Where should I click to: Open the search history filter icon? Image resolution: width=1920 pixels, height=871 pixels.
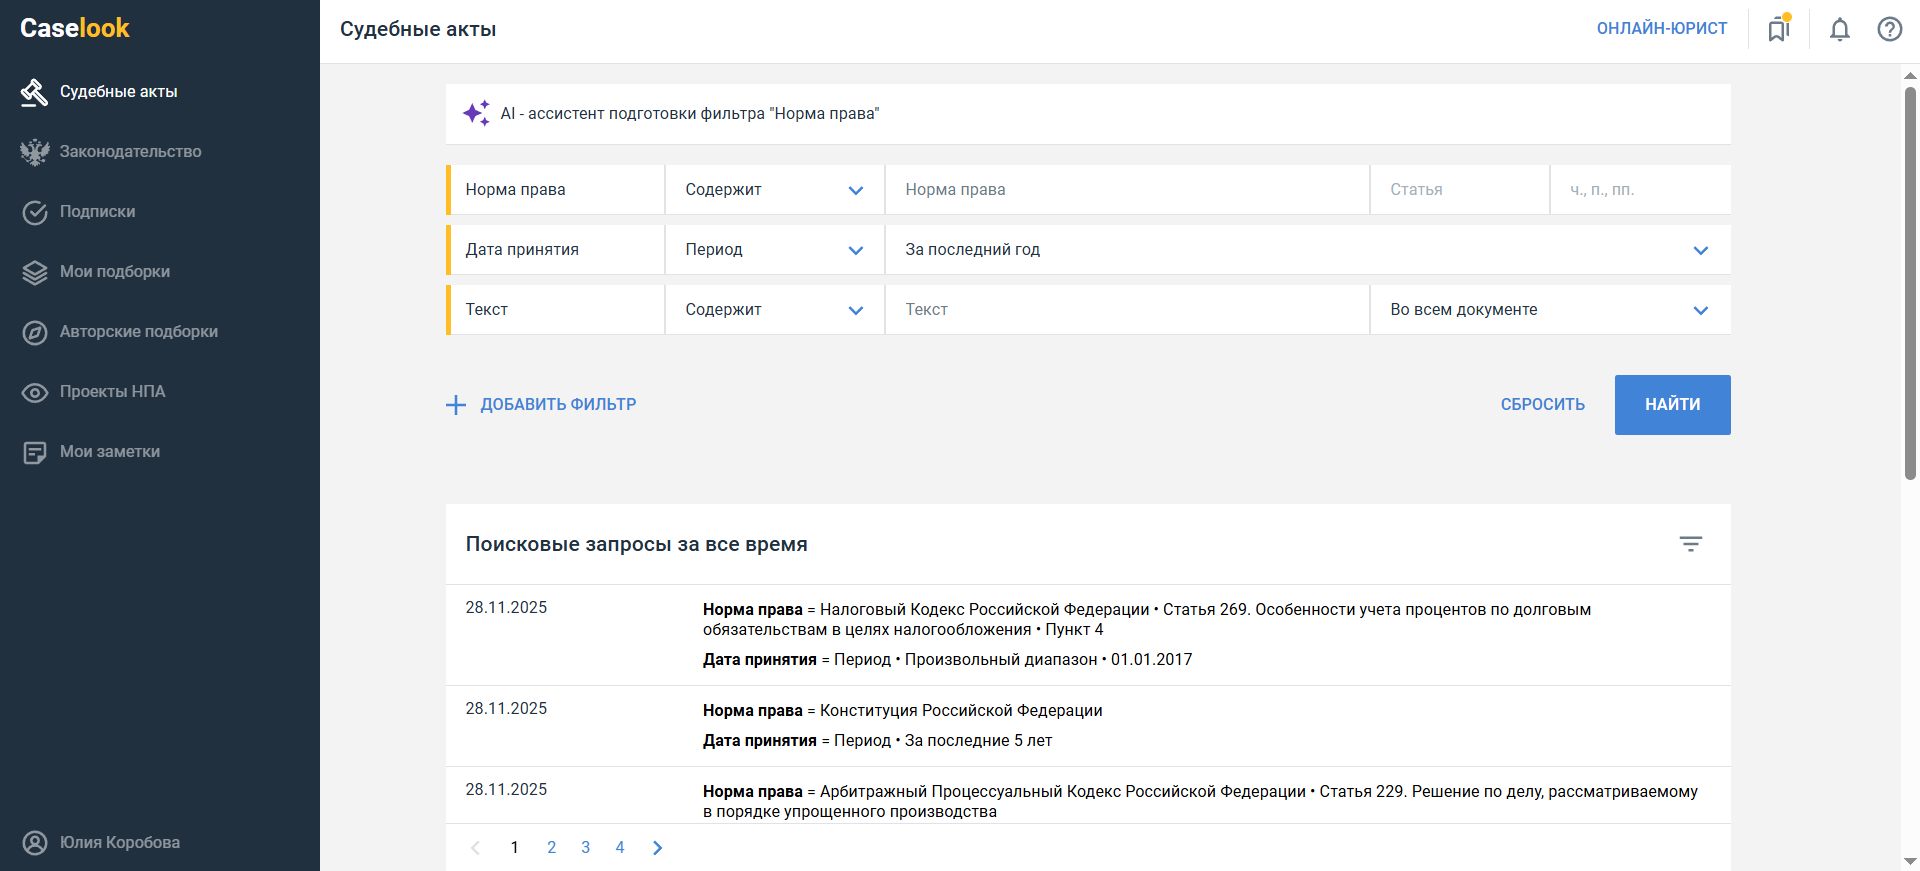(x=1690, y=544)
